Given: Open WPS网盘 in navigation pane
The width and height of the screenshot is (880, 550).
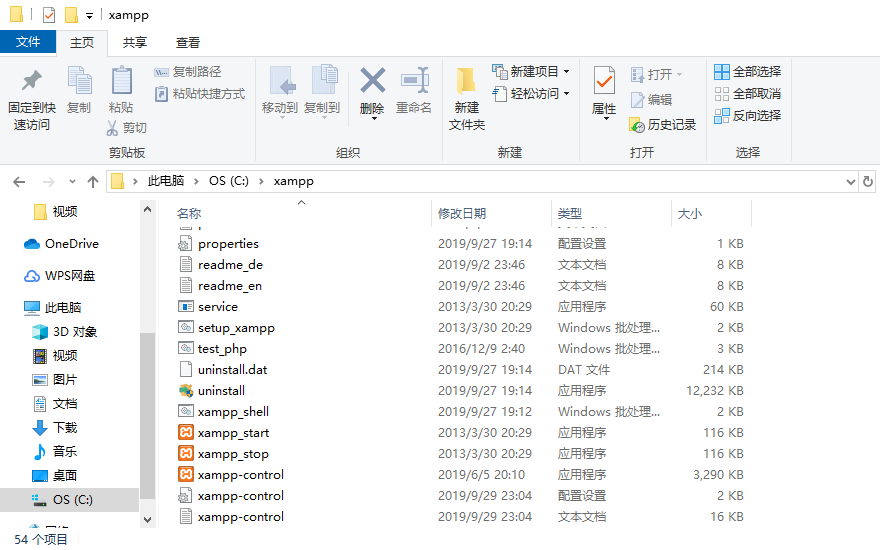Looking at the screenshot, I should (61, 276).
